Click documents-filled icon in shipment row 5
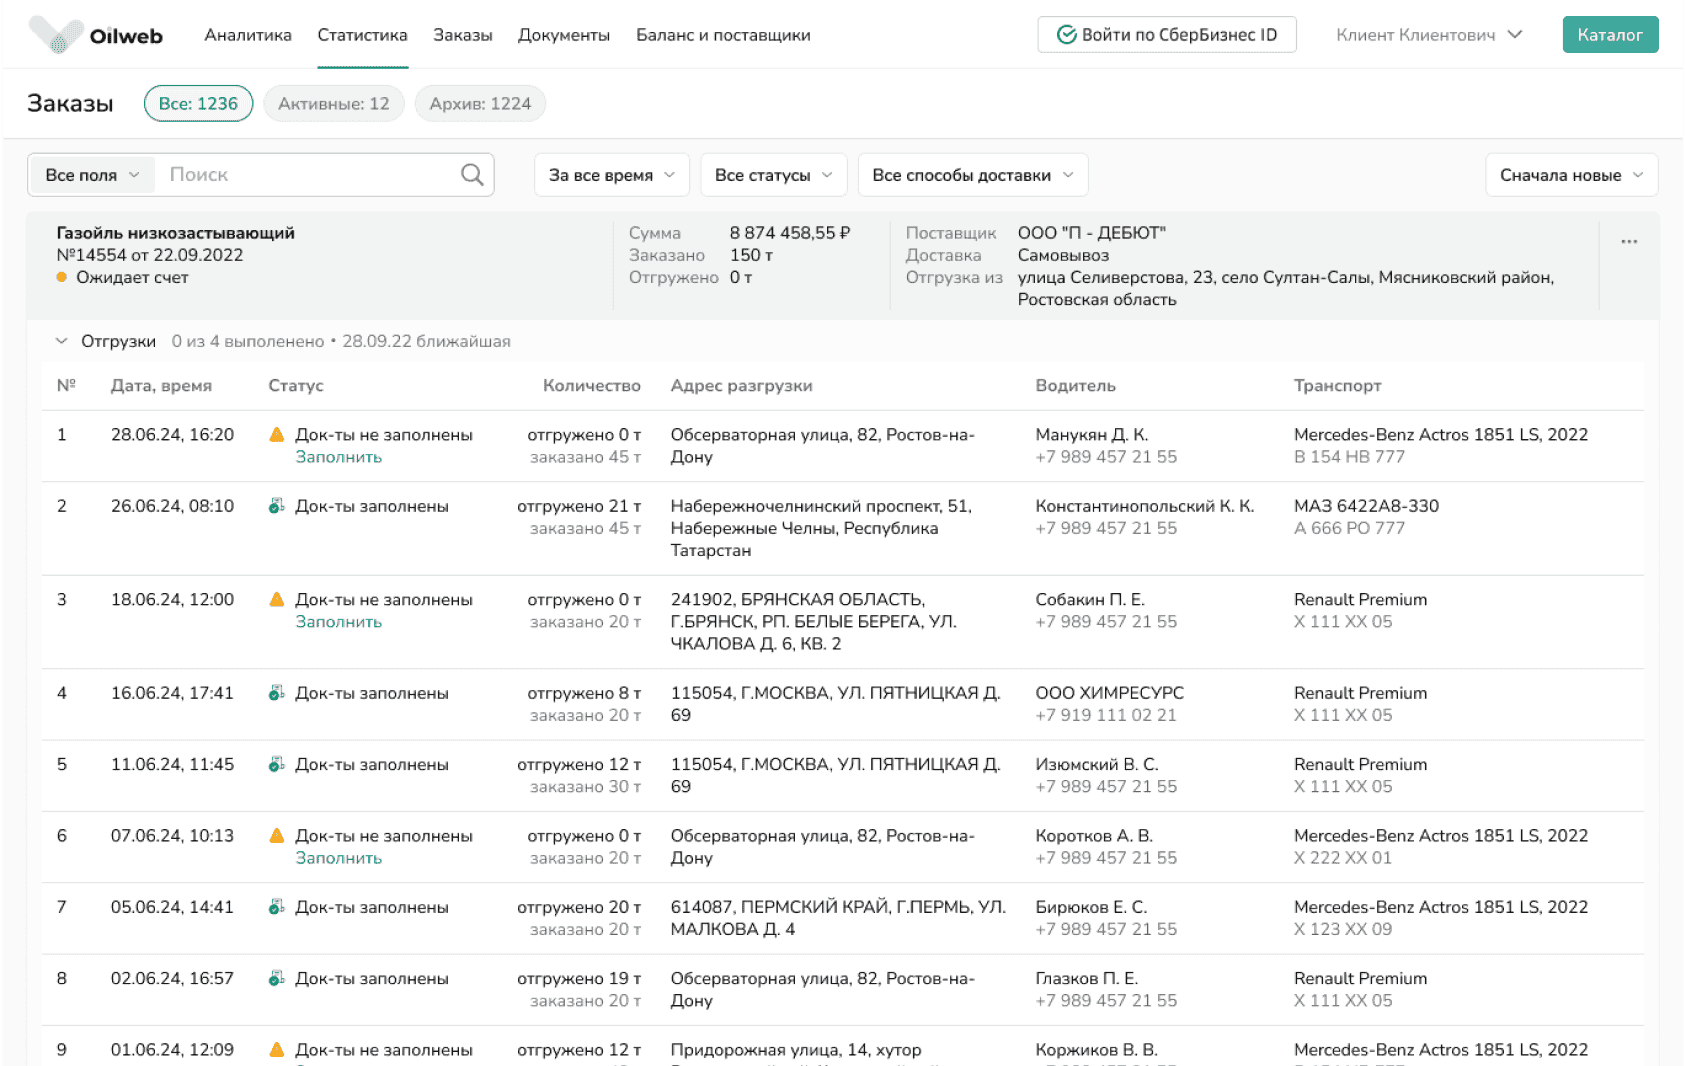This screenshot has height=1066, width=1686. pyautogui.click(x=277, y=764)
